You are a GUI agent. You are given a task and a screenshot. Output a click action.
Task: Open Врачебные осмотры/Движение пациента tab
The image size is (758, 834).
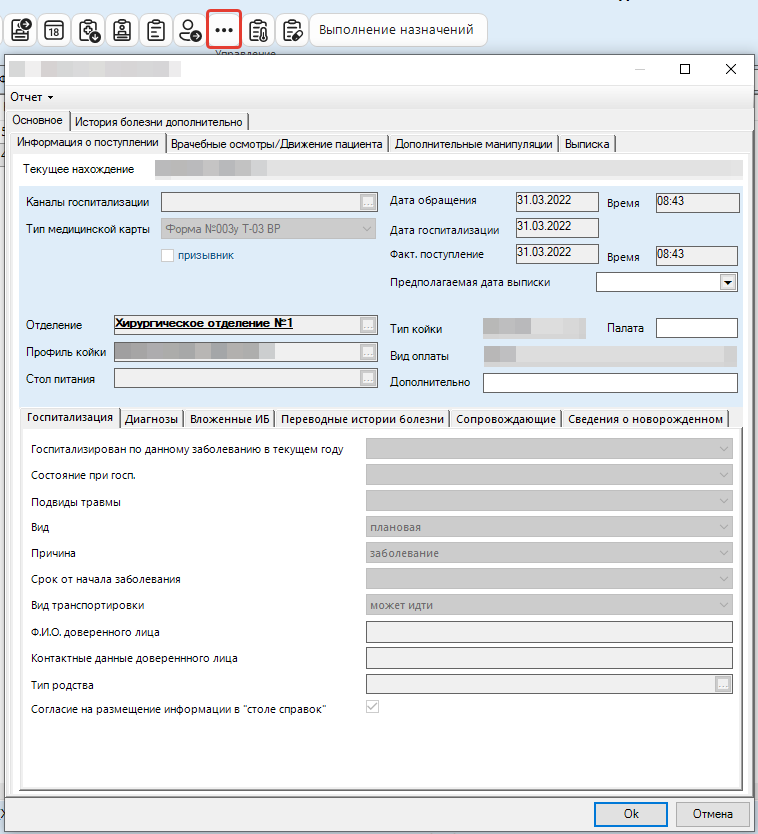click(x=277, y=144)
